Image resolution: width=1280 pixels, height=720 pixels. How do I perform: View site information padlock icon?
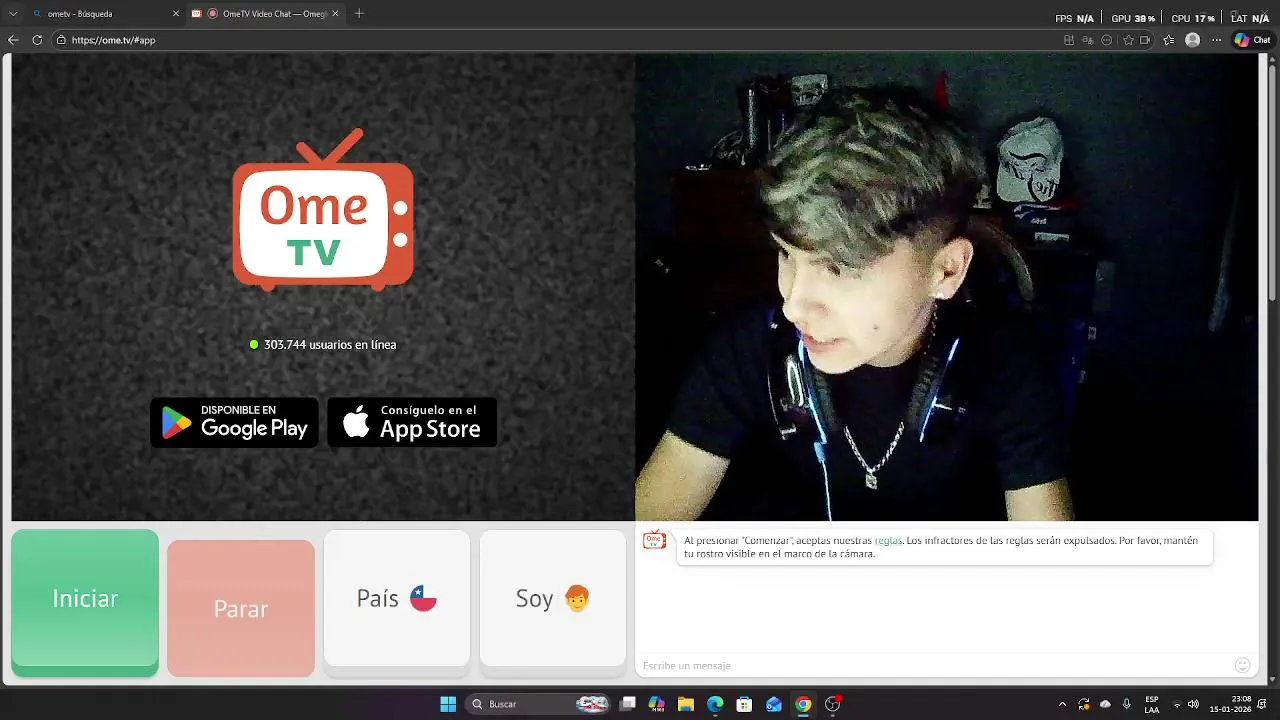[x=61, y=40]
